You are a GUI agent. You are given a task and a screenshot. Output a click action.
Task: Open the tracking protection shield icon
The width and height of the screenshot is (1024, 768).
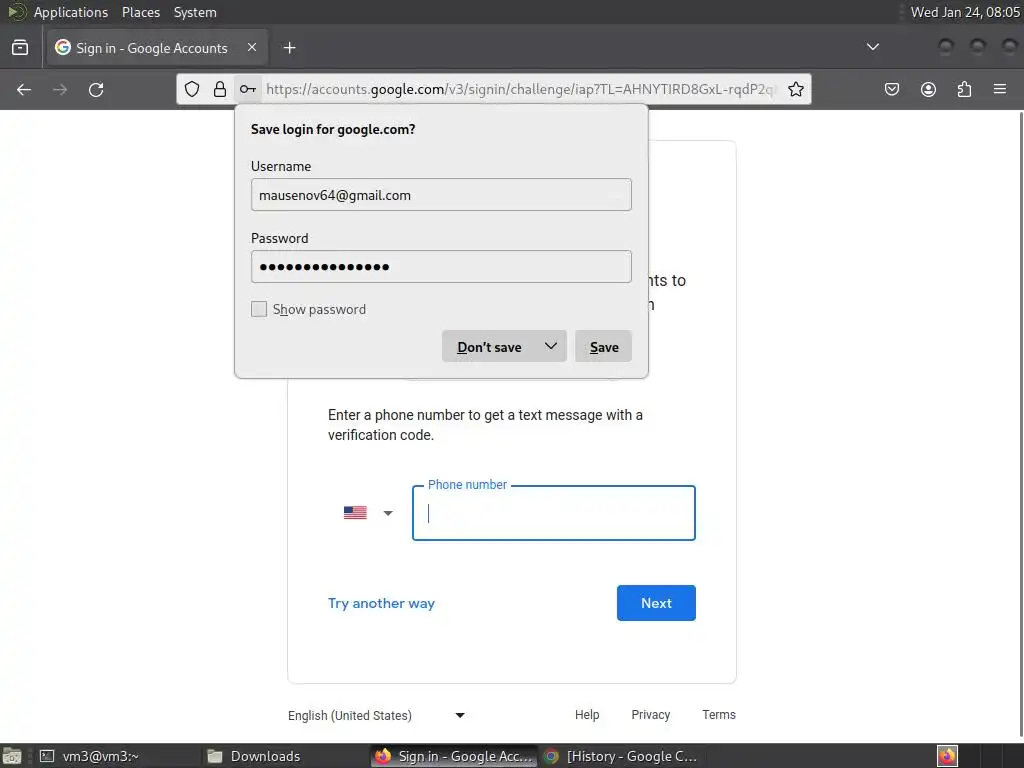(192, 89)
